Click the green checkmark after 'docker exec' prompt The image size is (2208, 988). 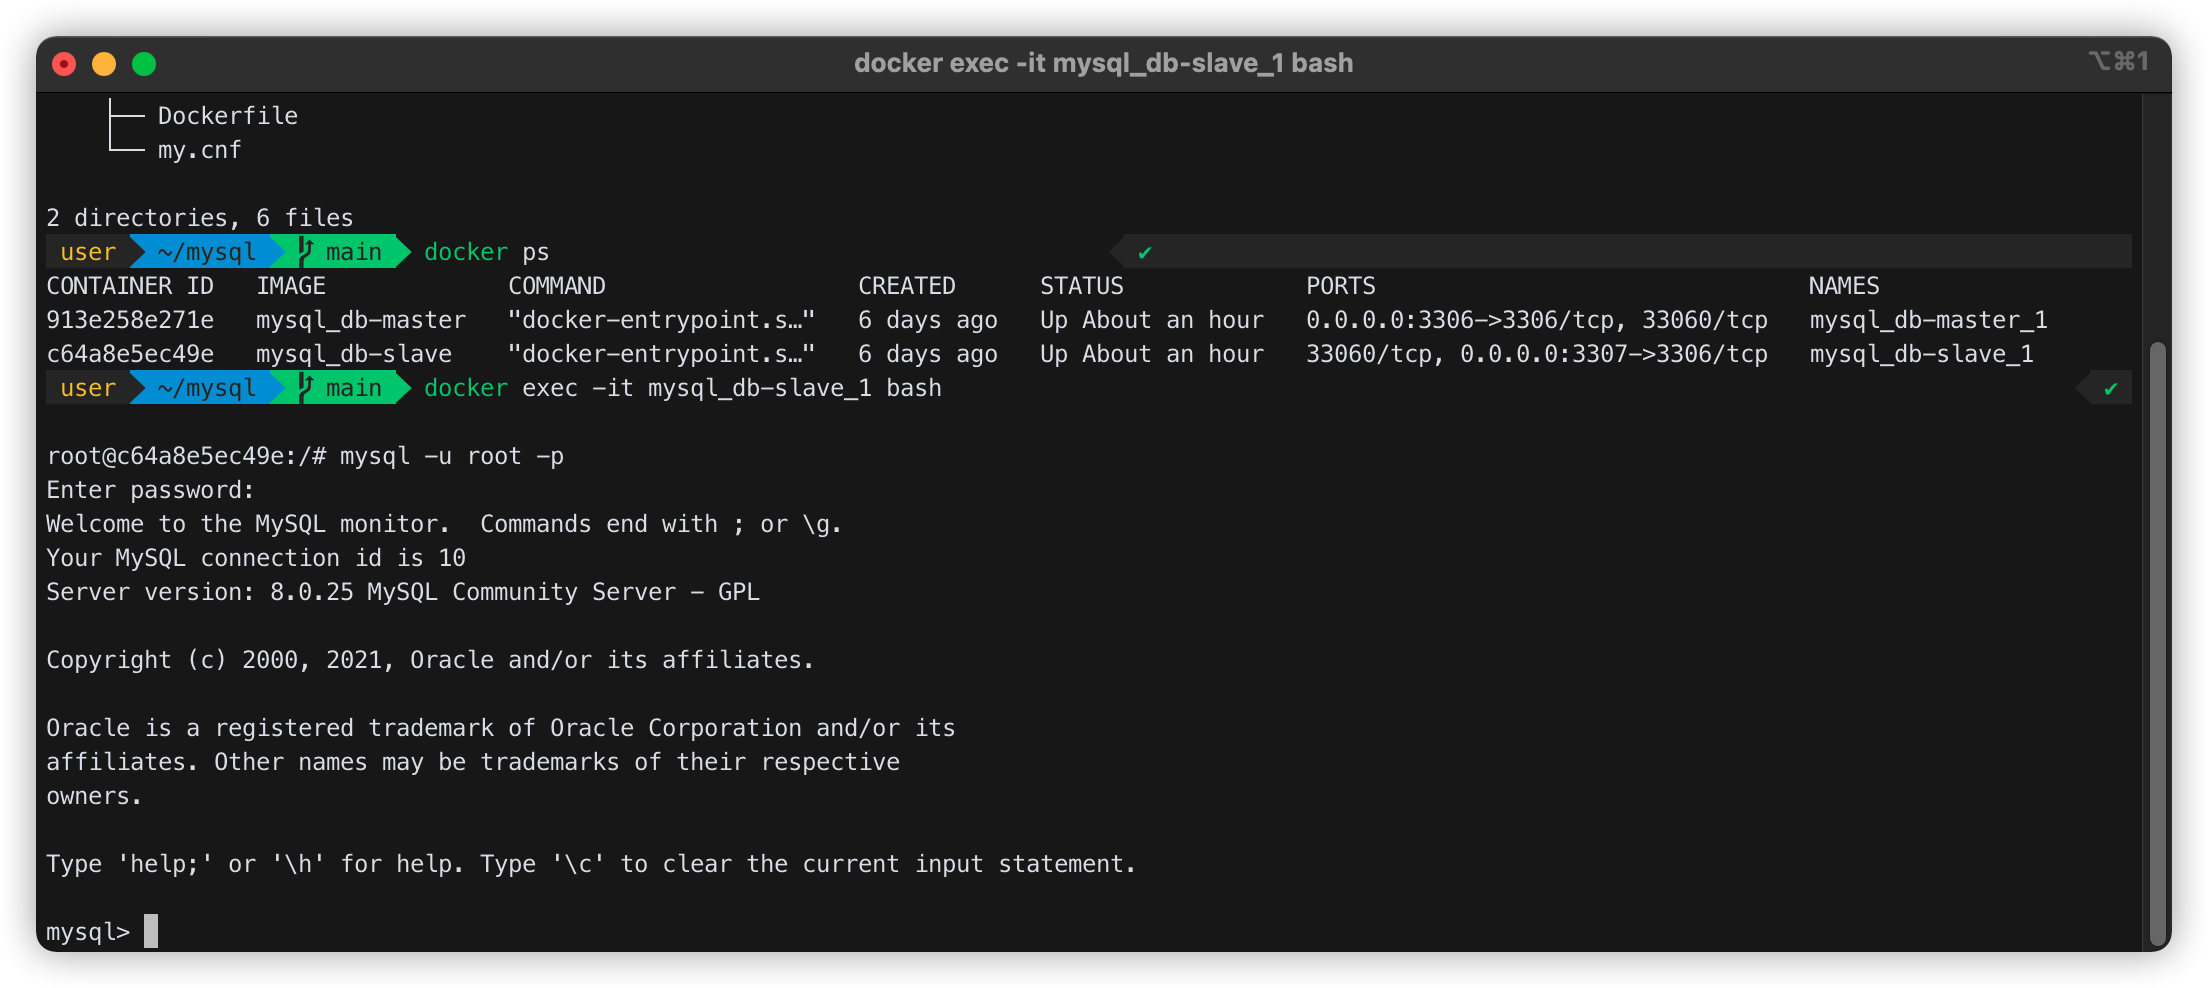tap(2110, 389)
